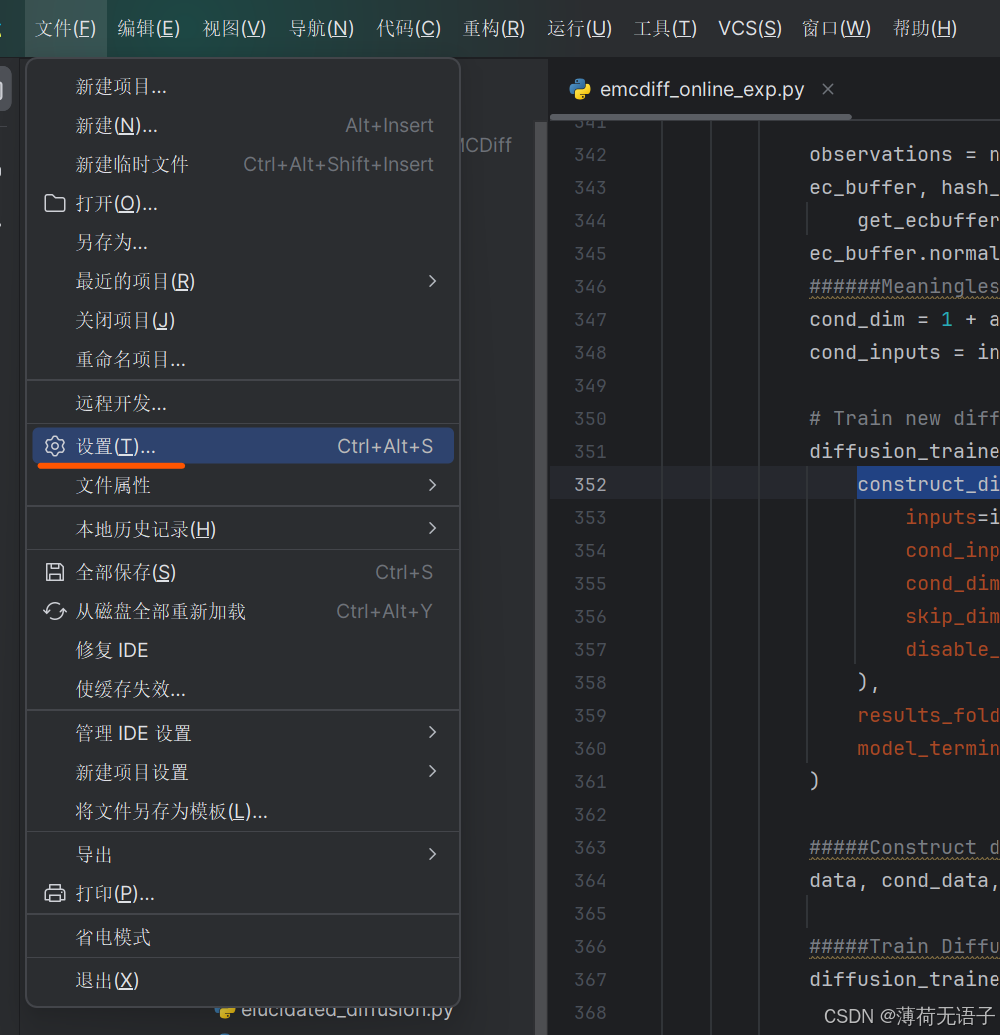Viewport: 1000px width, 1035px height.
Task: Select 使缓存失效... menu entry
Action: pyautogui.click(x=243, y=689)
